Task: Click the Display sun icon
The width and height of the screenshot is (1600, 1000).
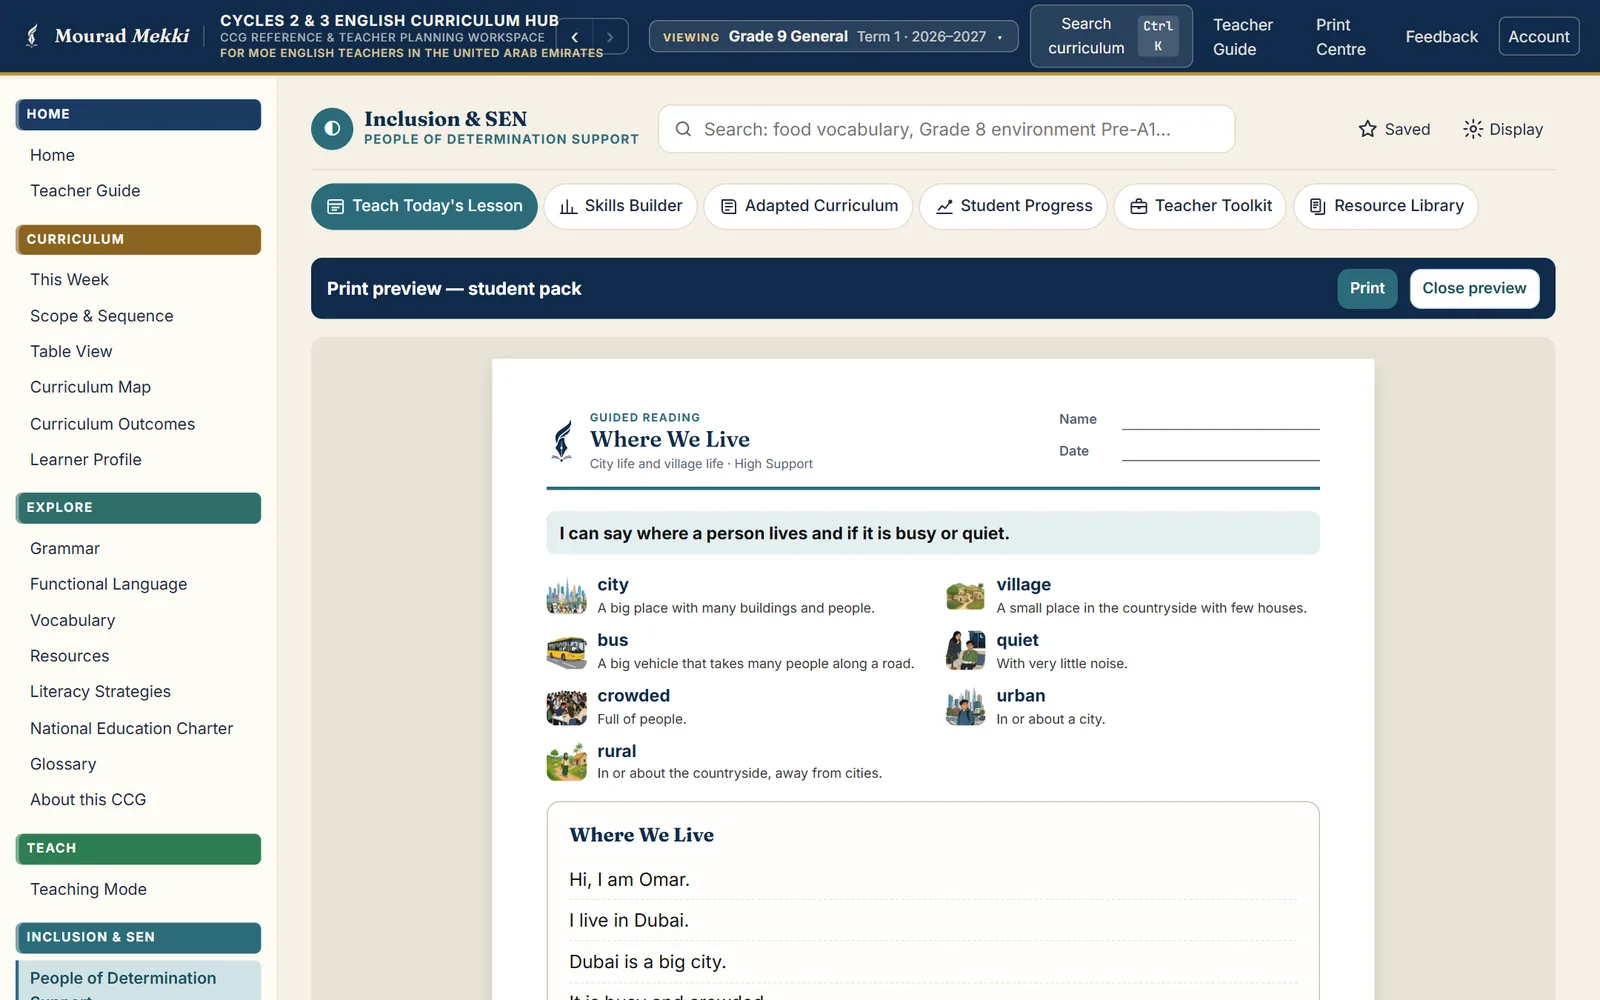Action: [x=1472, y=129]
